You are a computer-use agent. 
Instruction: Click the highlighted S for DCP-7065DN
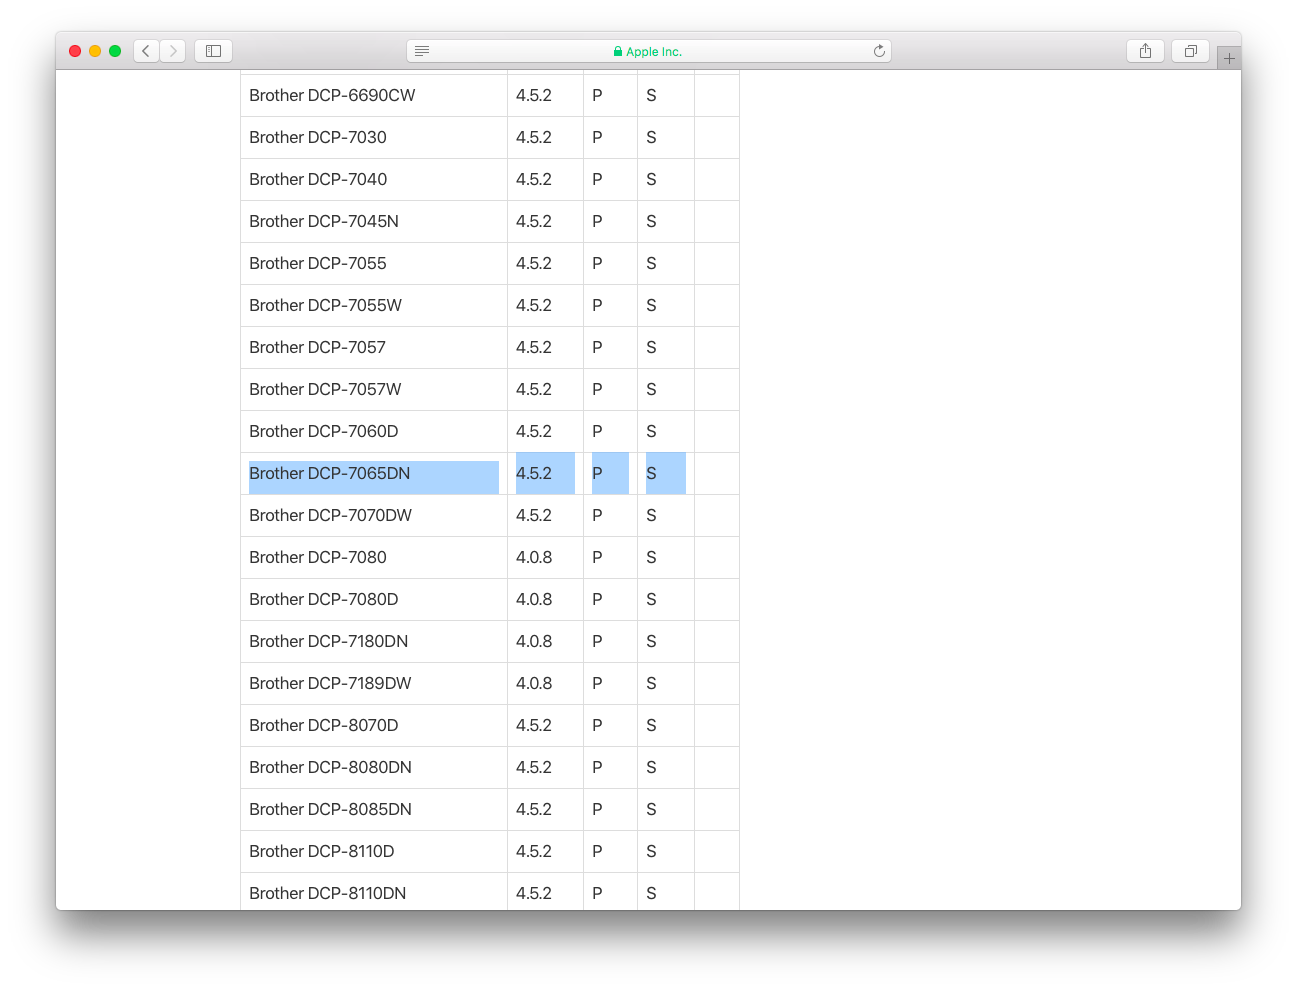pyautogui.click(x=666, y=474)
